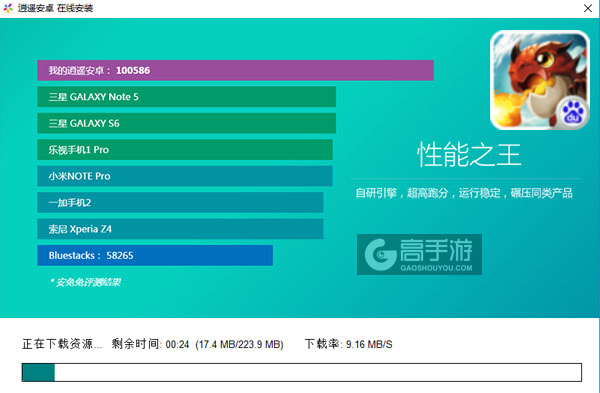
Task: Click the 正在下载资源 status text
Action: point(62,344)
